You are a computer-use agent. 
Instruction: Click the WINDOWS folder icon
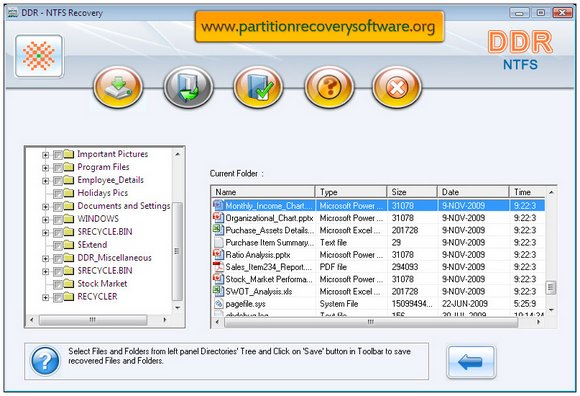(x=69, y=219)
